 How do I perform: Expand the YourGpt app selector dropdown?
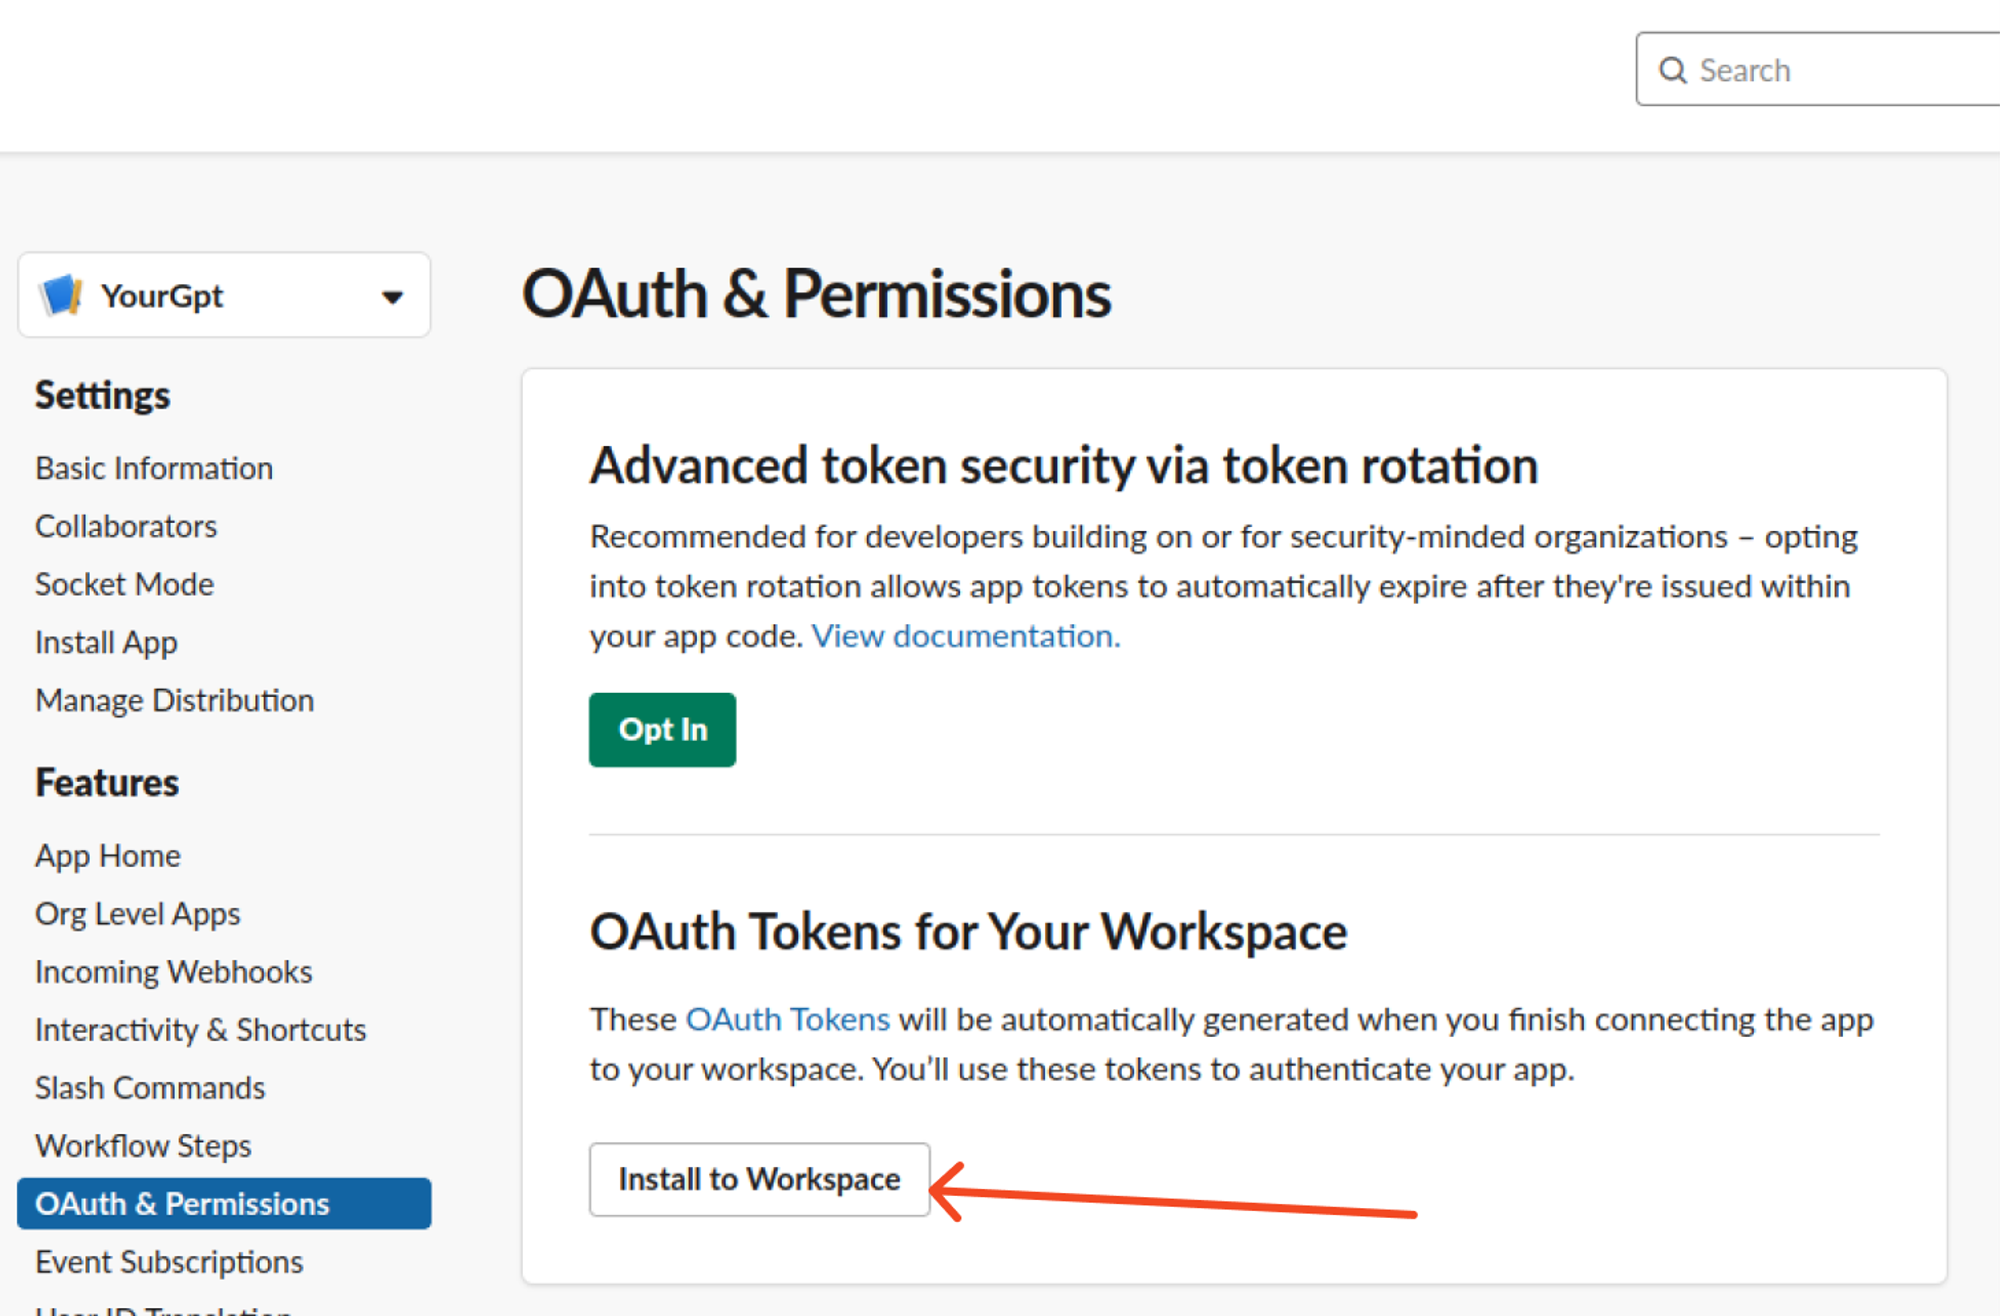(x=392, y=296)
